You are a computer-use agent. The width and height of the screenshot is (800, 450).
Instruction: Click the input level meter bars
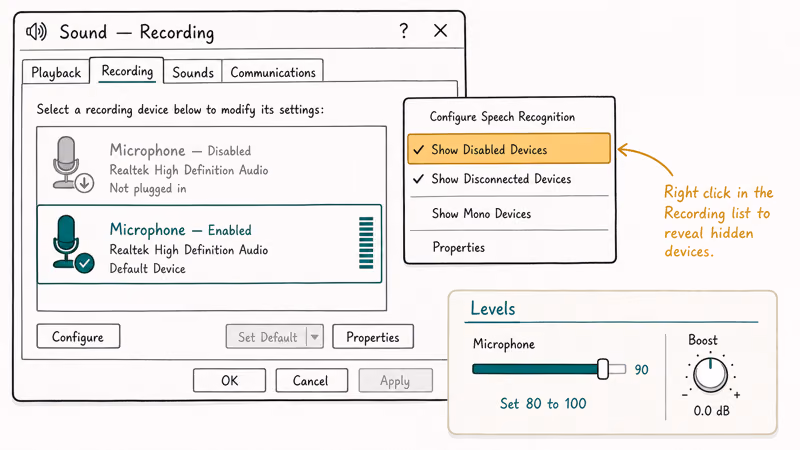click(366, 243)
